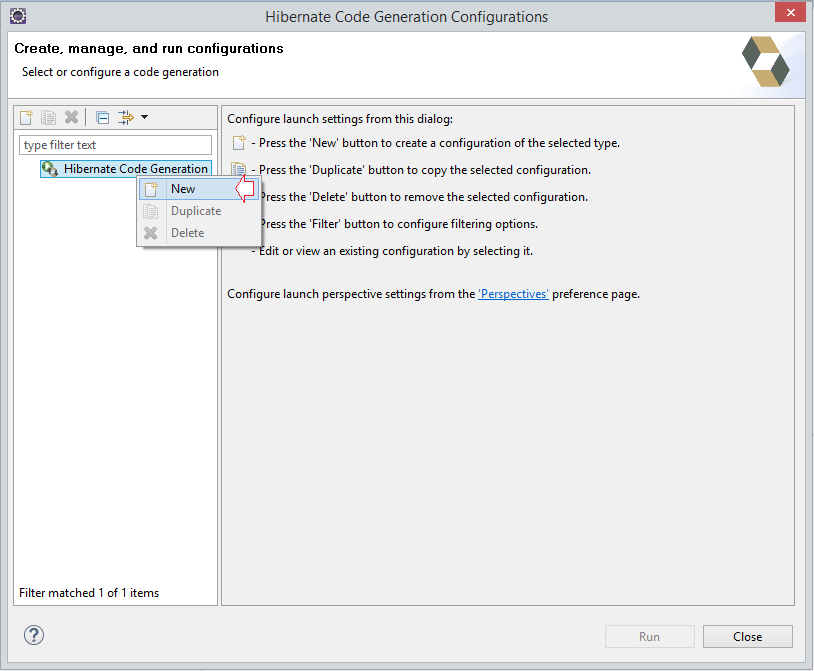Click the New configuration icon in instructions panel
814x671 pixels.
click(237, 145)
